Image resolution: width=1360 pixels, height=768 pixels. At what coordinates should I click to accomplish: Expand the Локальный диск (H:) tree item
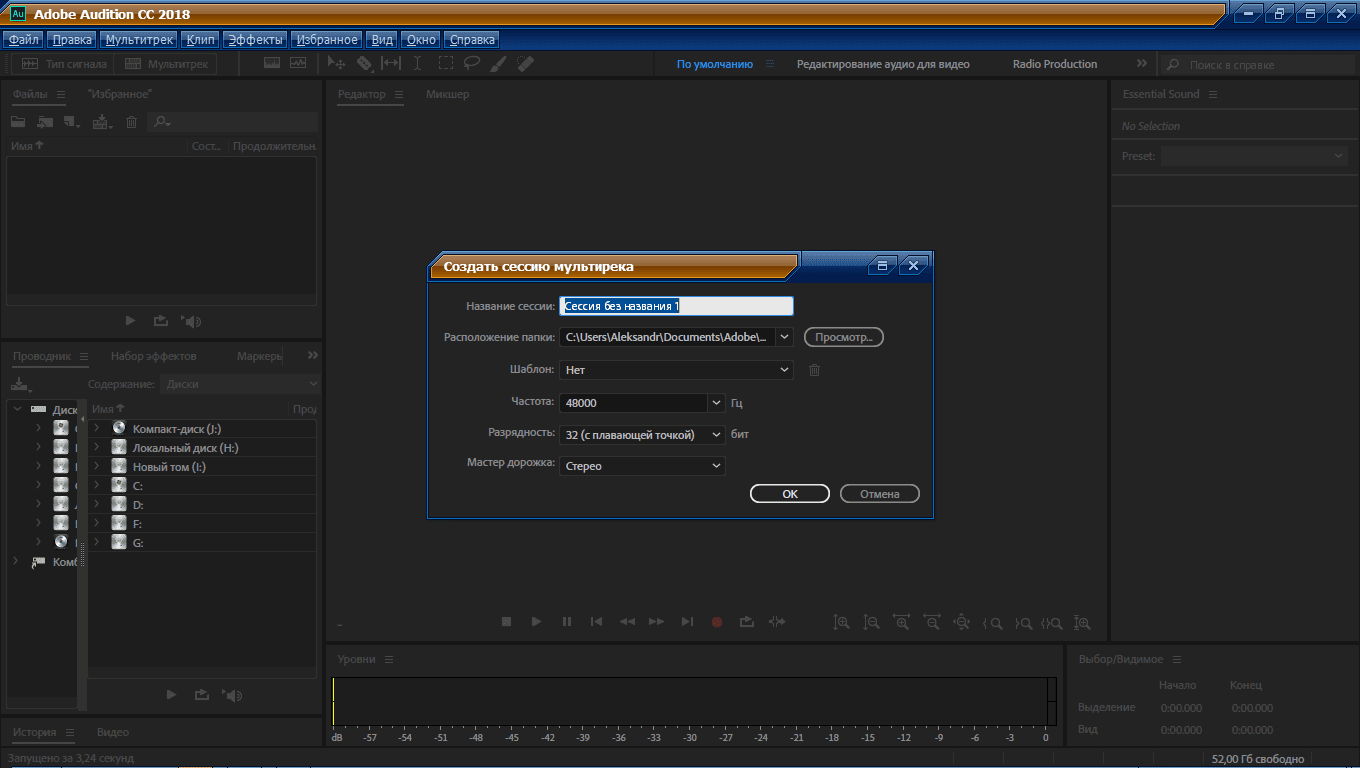click(97, 448)
